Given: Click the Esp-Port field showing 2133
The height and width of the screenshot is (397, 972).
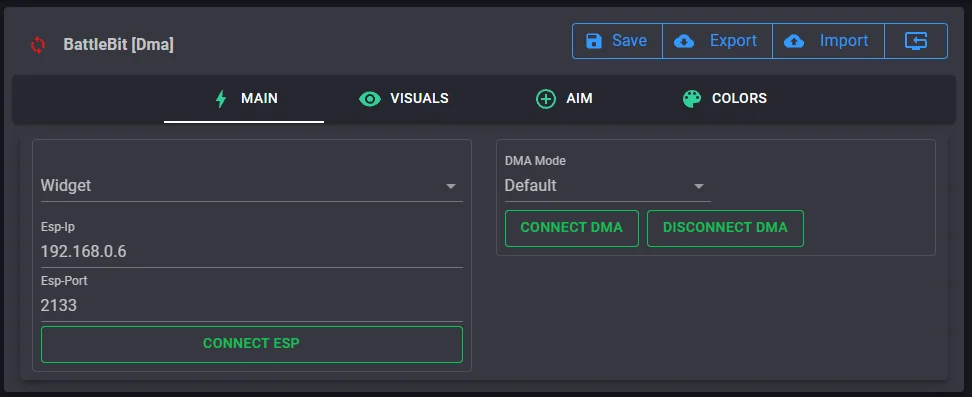Looking at the screenshot, I should [252, 305].
